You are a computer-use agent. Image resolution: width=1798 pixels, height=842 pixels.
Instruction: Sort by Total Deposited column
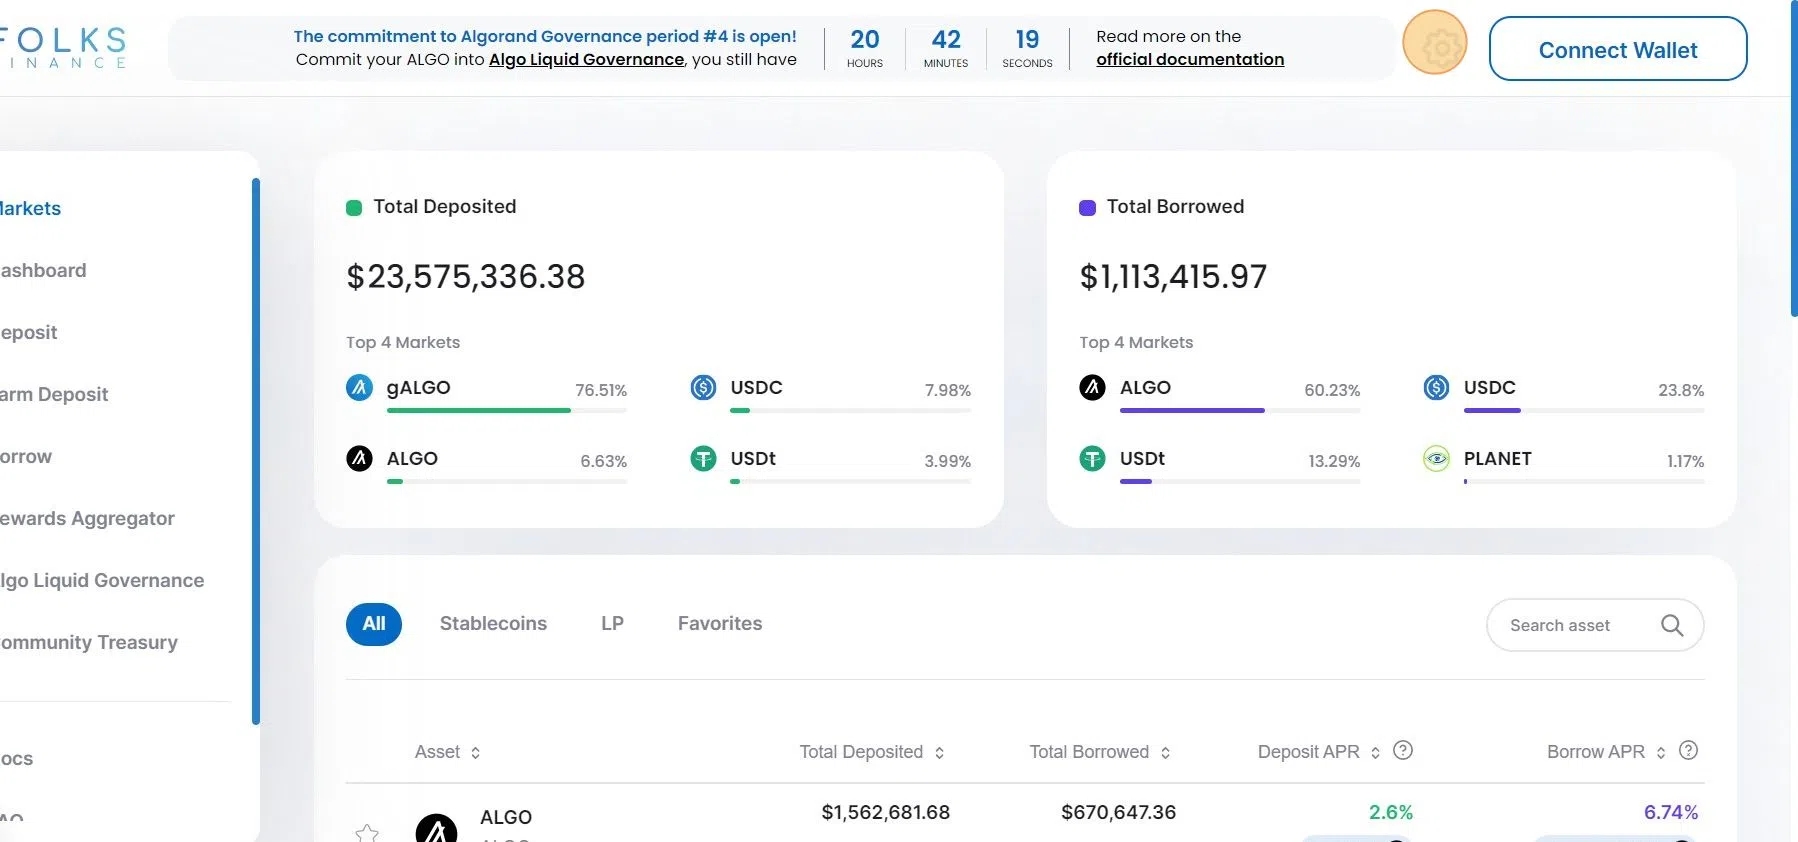pyautogui.click(x=939, y=753)
